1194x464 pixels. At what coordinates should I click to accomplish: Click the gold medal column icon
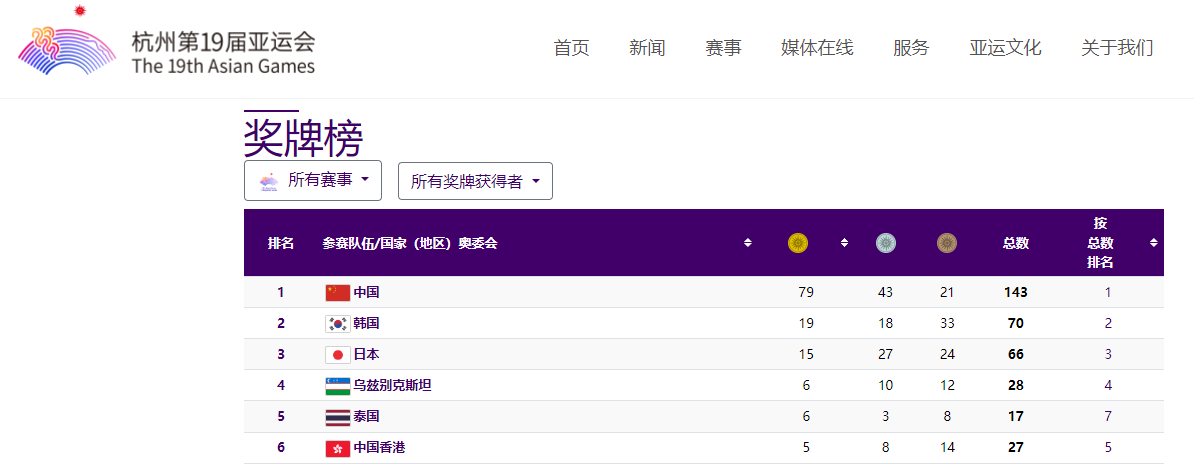(797, 243)
